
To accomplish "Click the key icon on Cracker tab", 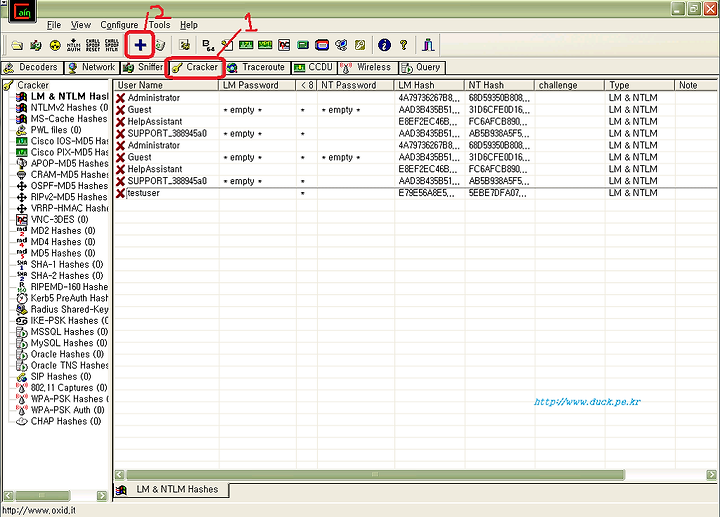I will (x=177, y=68).
